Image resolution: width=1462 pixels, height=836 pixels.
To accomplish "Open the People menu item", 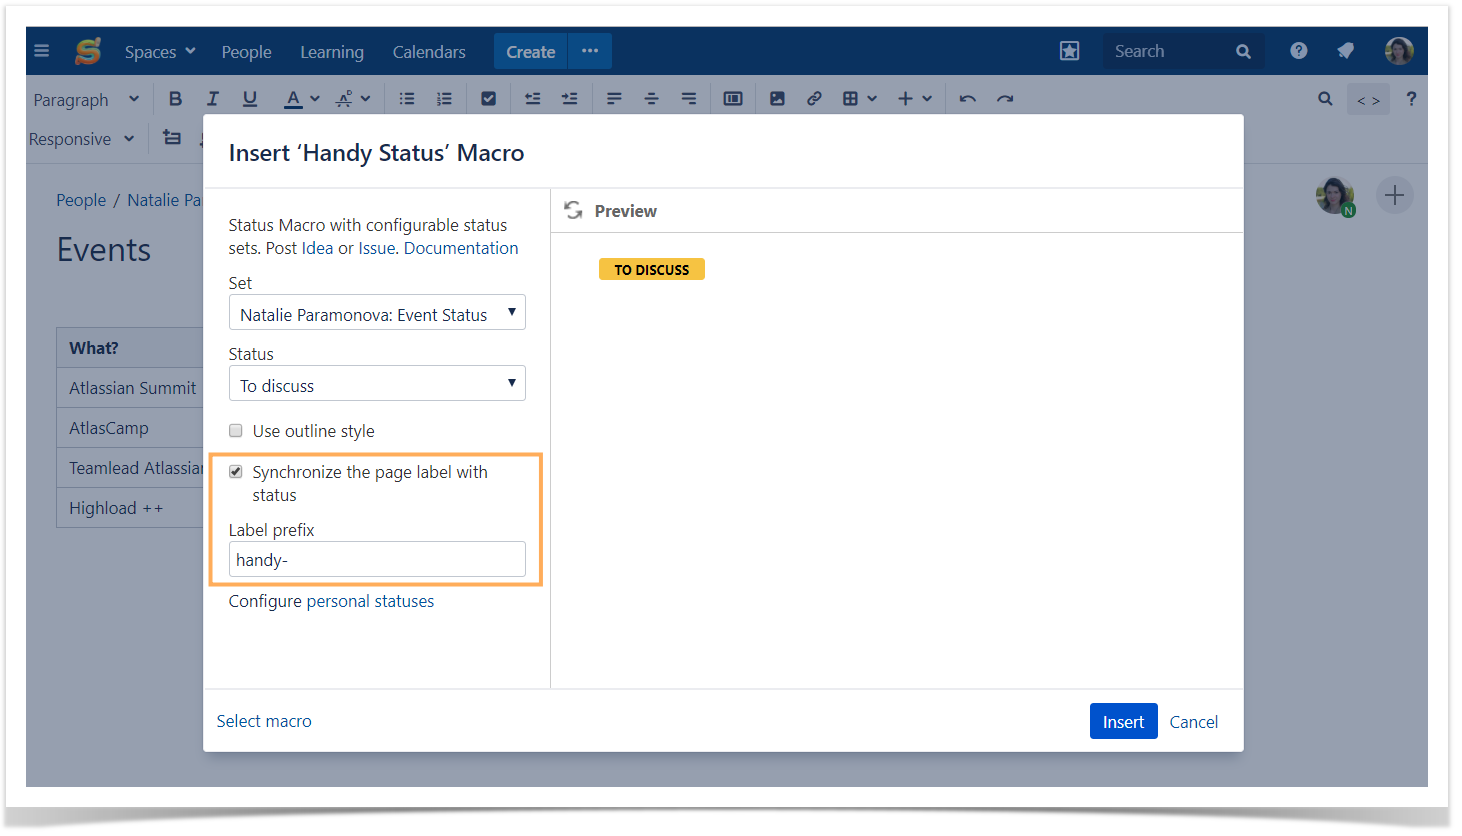I will pyautogui.click(x=246, y=51).
